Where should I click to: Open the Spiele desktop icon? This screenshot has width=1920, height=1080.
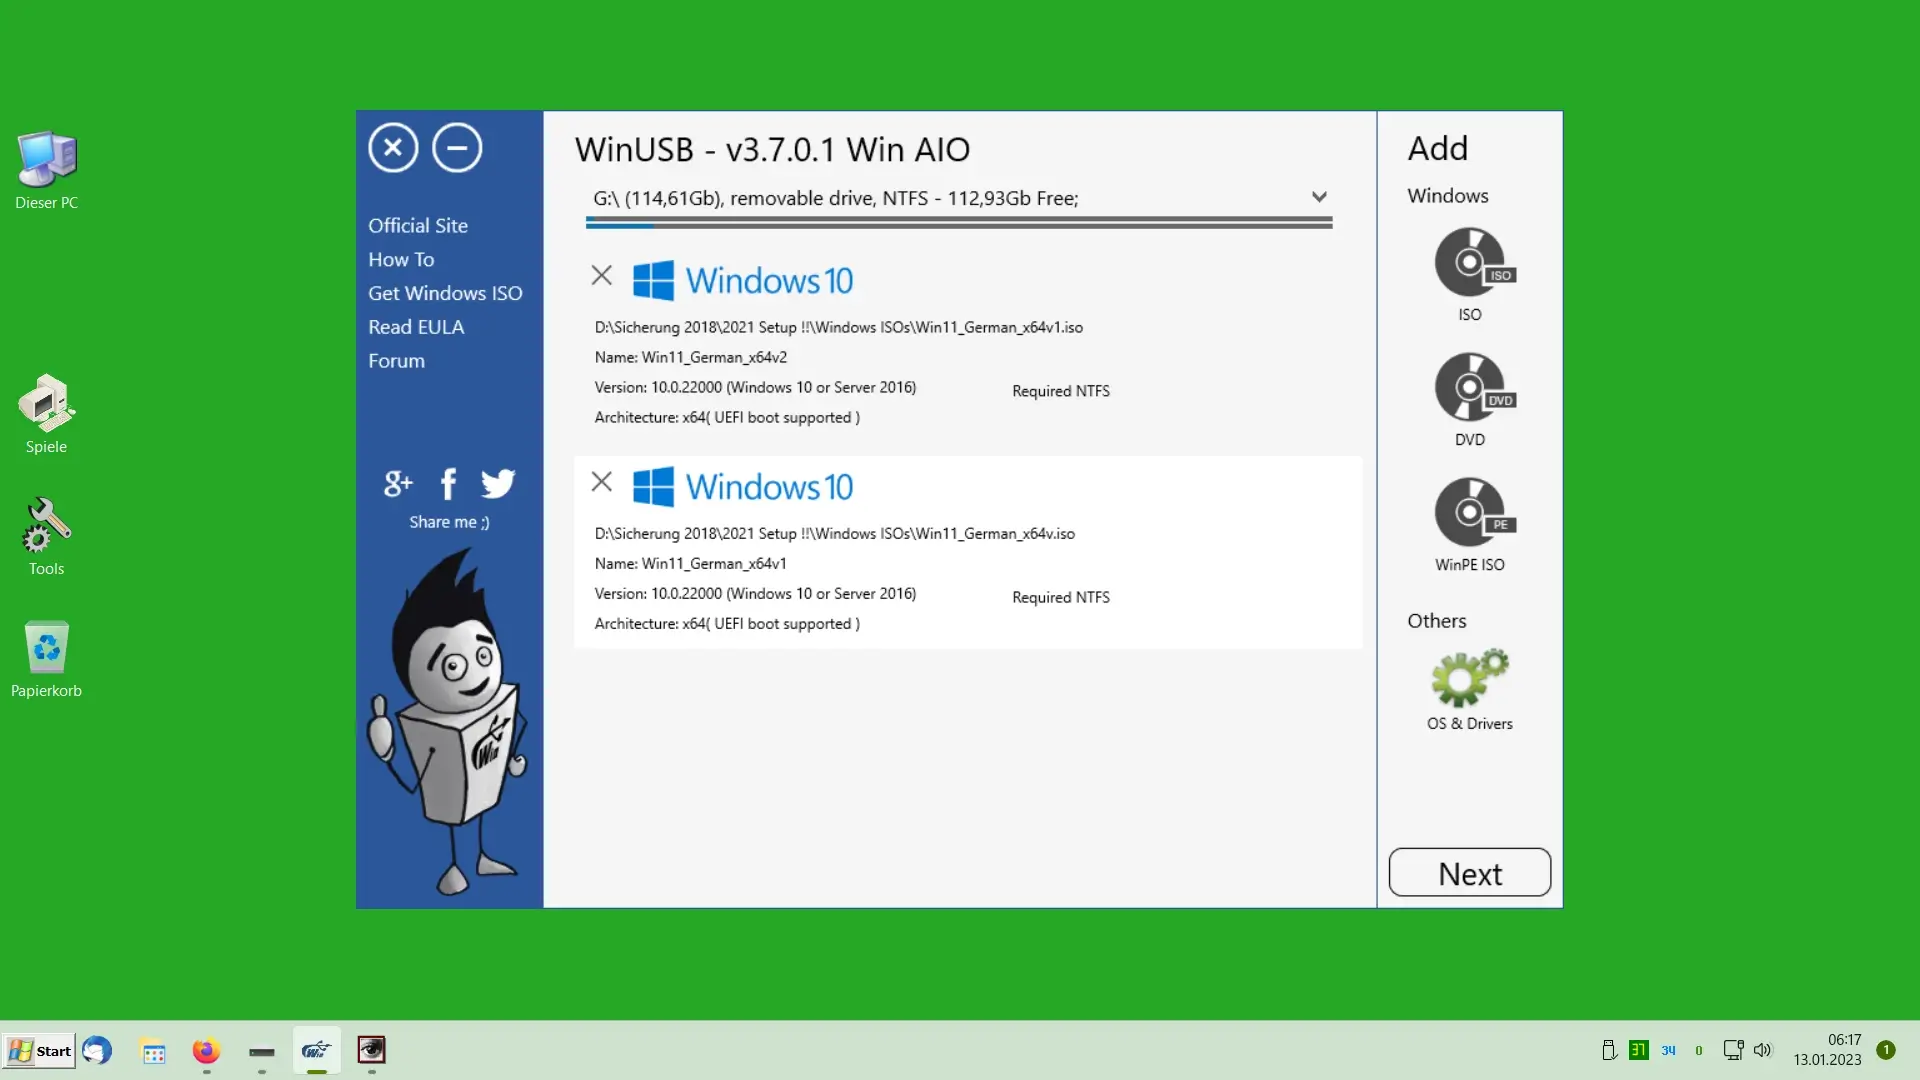click(x=46, y=414)
